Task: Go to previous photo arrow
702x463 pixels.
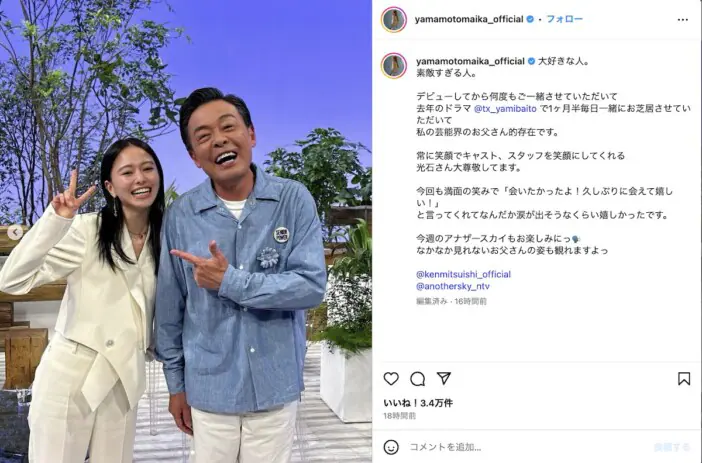Action: (15, 232)
